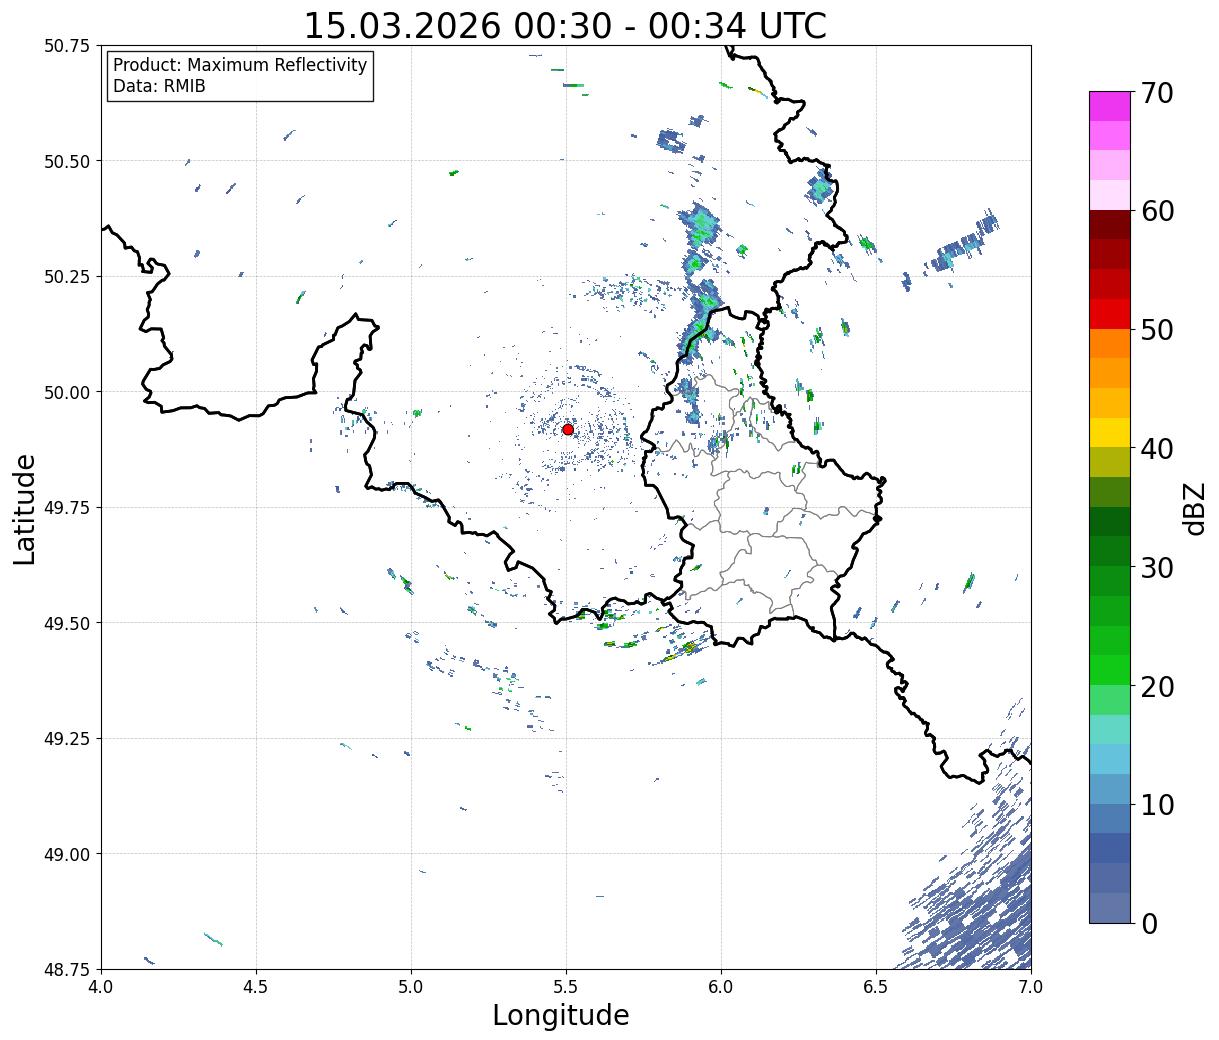Click the bright red colorbar segment above 50
This screenshot has width=1219, height=1040.
(x=1110, y=314)
